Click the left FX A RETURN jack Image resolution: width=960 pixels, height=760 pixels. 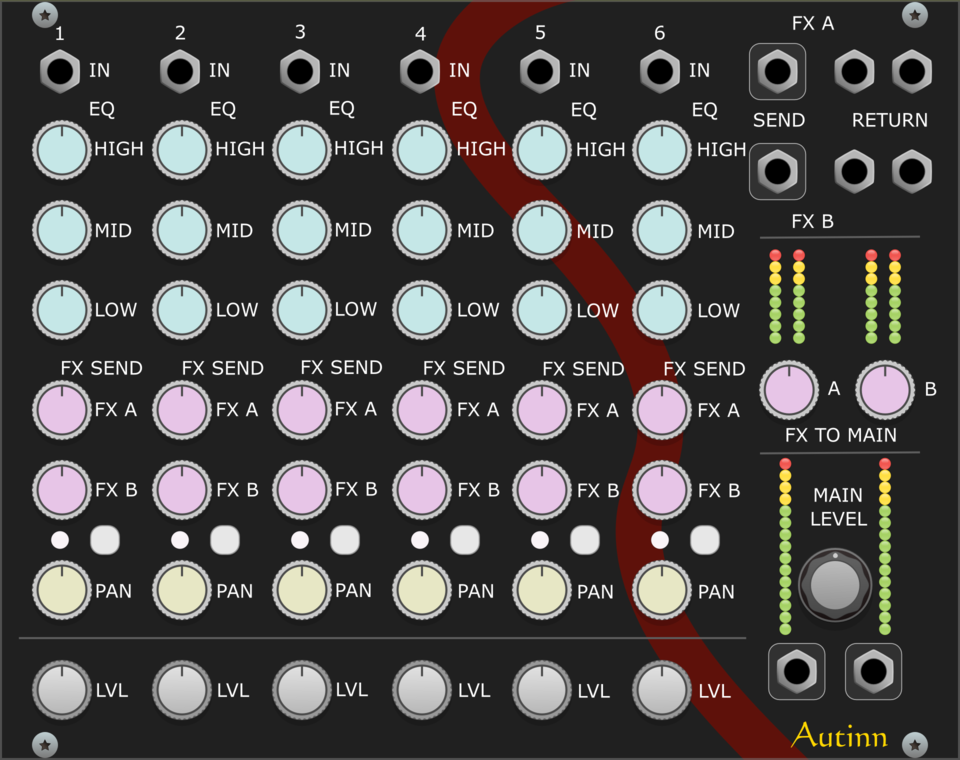854,72
